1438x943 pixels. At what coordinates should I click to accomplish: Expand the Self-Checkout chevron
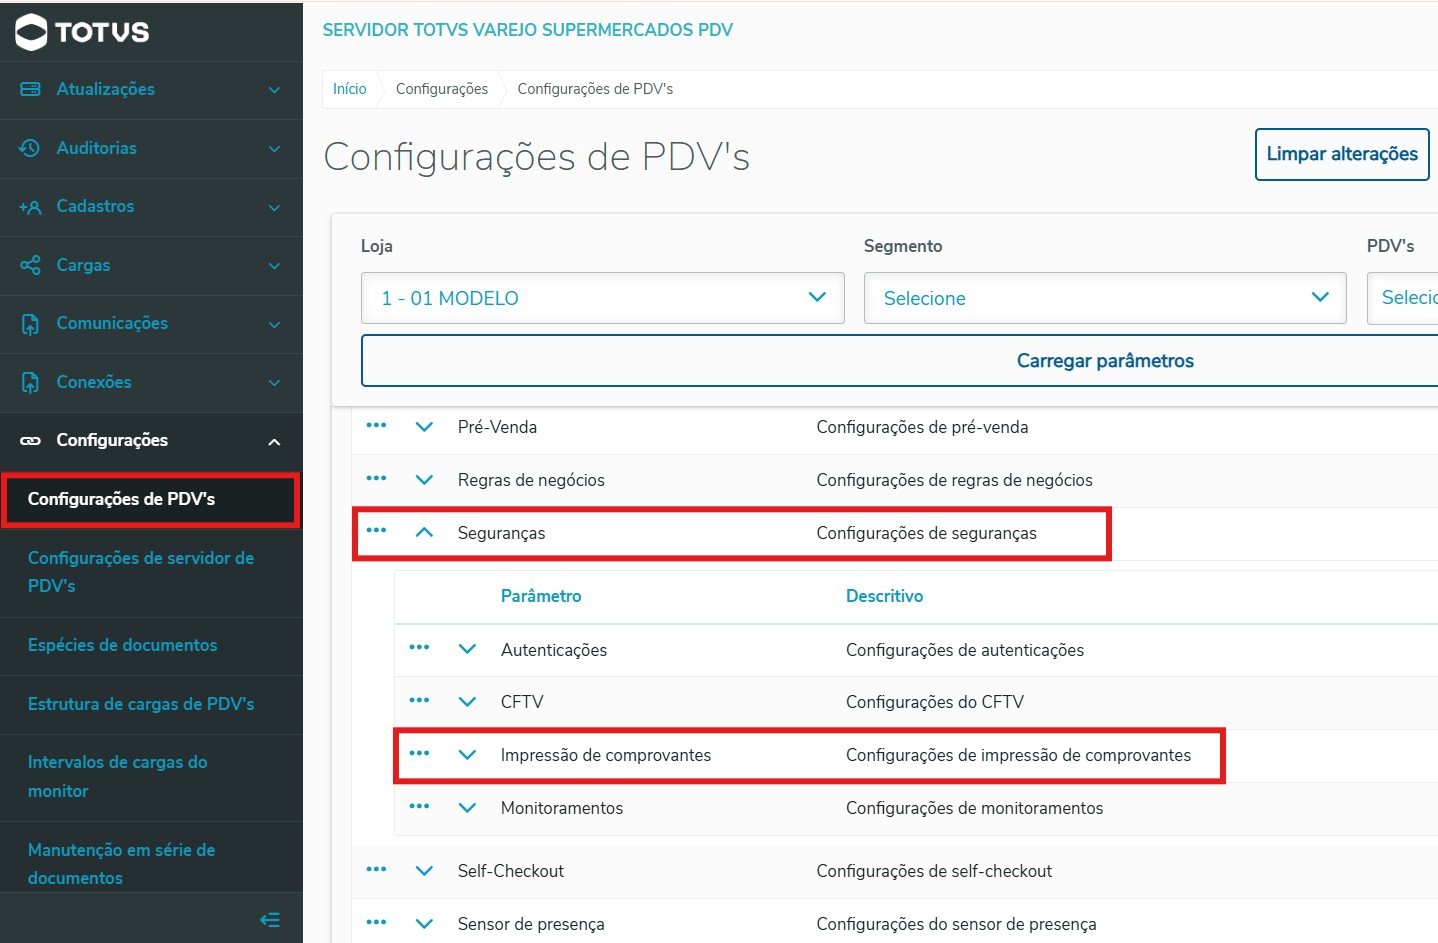pyautogui.click(x=424, y=871)
